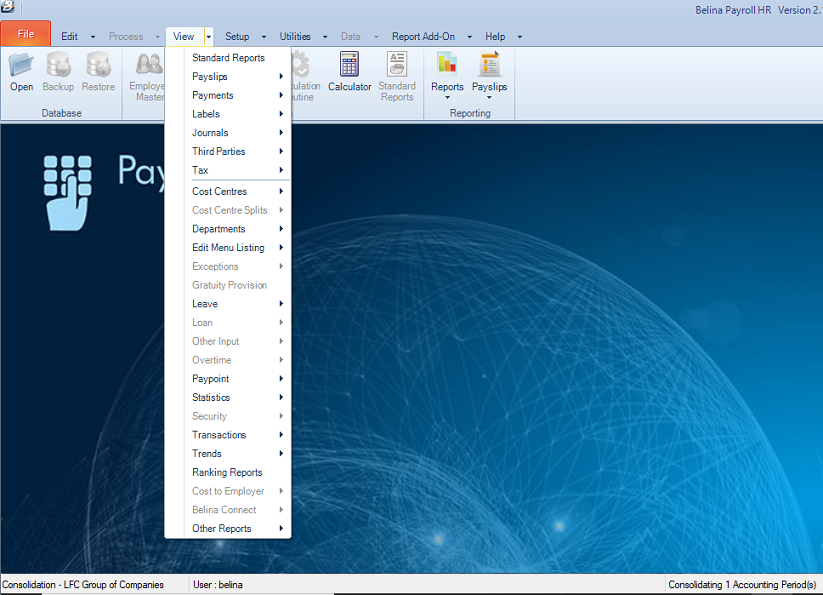
Task: Expand the Help menu dropdown arrow
Action: tap(520, 37)
